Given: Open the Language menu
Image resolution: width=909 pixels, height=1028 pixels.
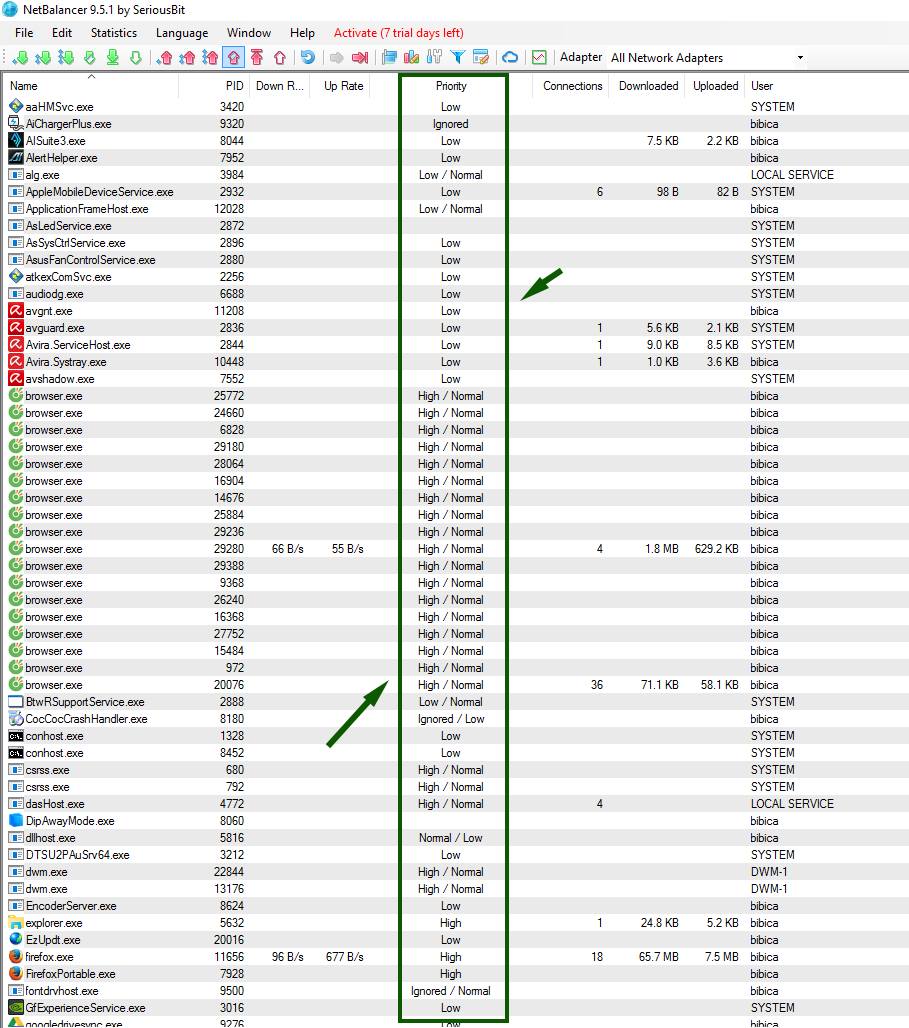Looking at the screenshot, I should pos(182,33).
